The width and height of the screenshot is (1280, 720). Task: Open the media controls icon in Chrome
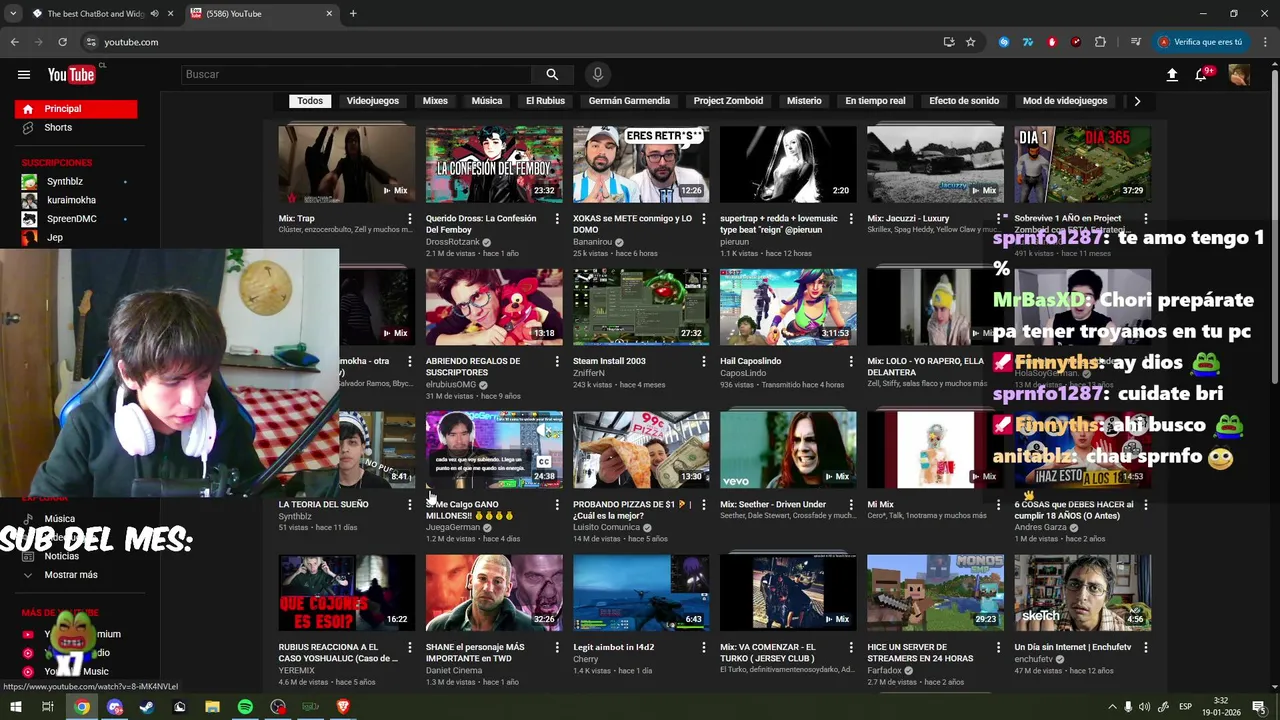pyautogui.click(x=1135, y=42)
